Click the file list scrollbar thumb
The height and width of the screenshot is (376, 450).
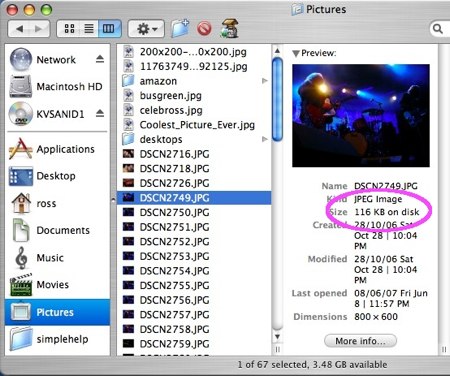click(x=277, y=99)
